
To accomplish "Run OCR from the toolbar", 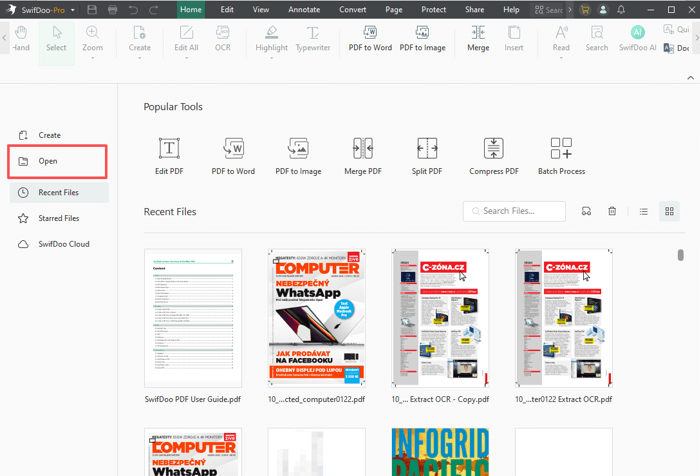I will click(x=223, y=39).
